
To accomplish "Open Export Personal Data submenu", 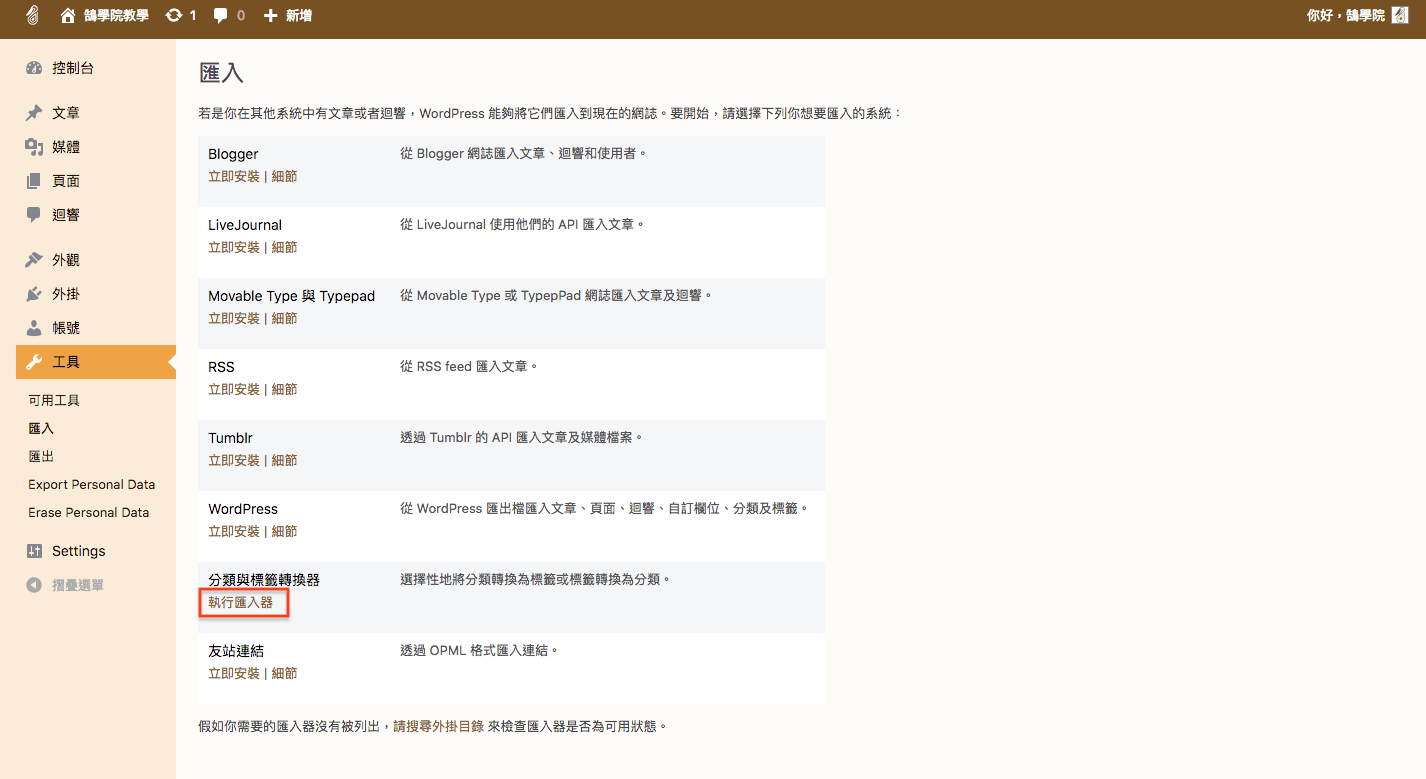I will coord(92,484).
